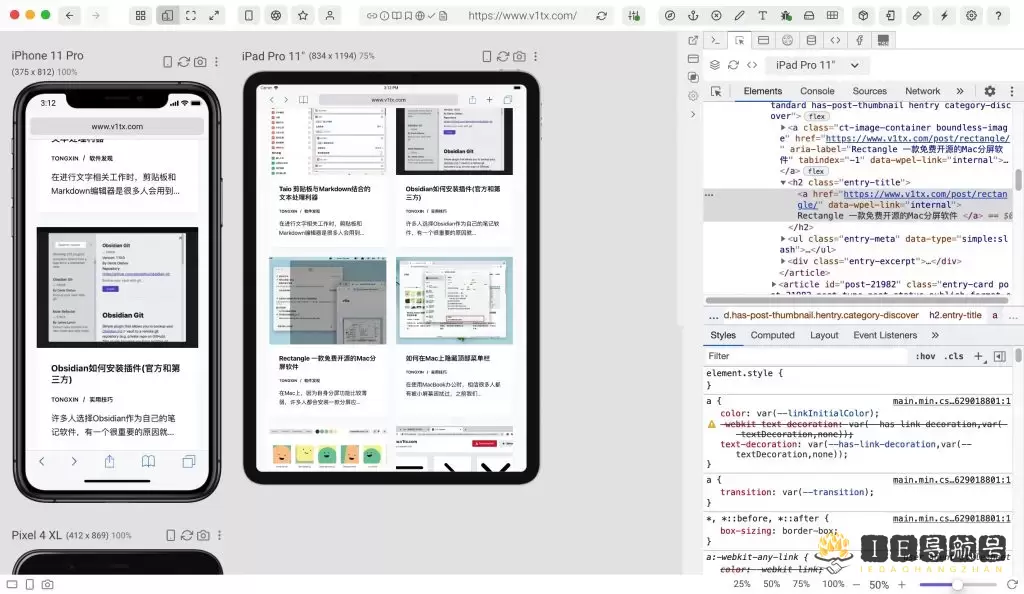1024x594 pixels.
Task: Switch to the Layout styles tab
Action: (x=824, y=335)
